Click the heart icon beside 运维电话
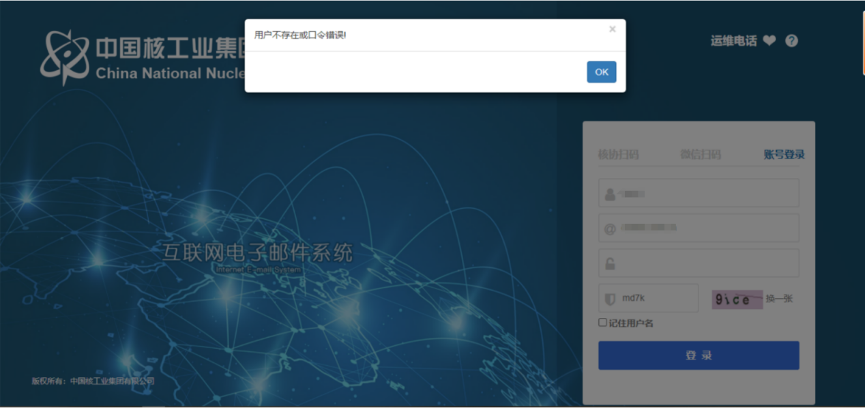Screen dimensions: 866x408 (x=769, y=41)
